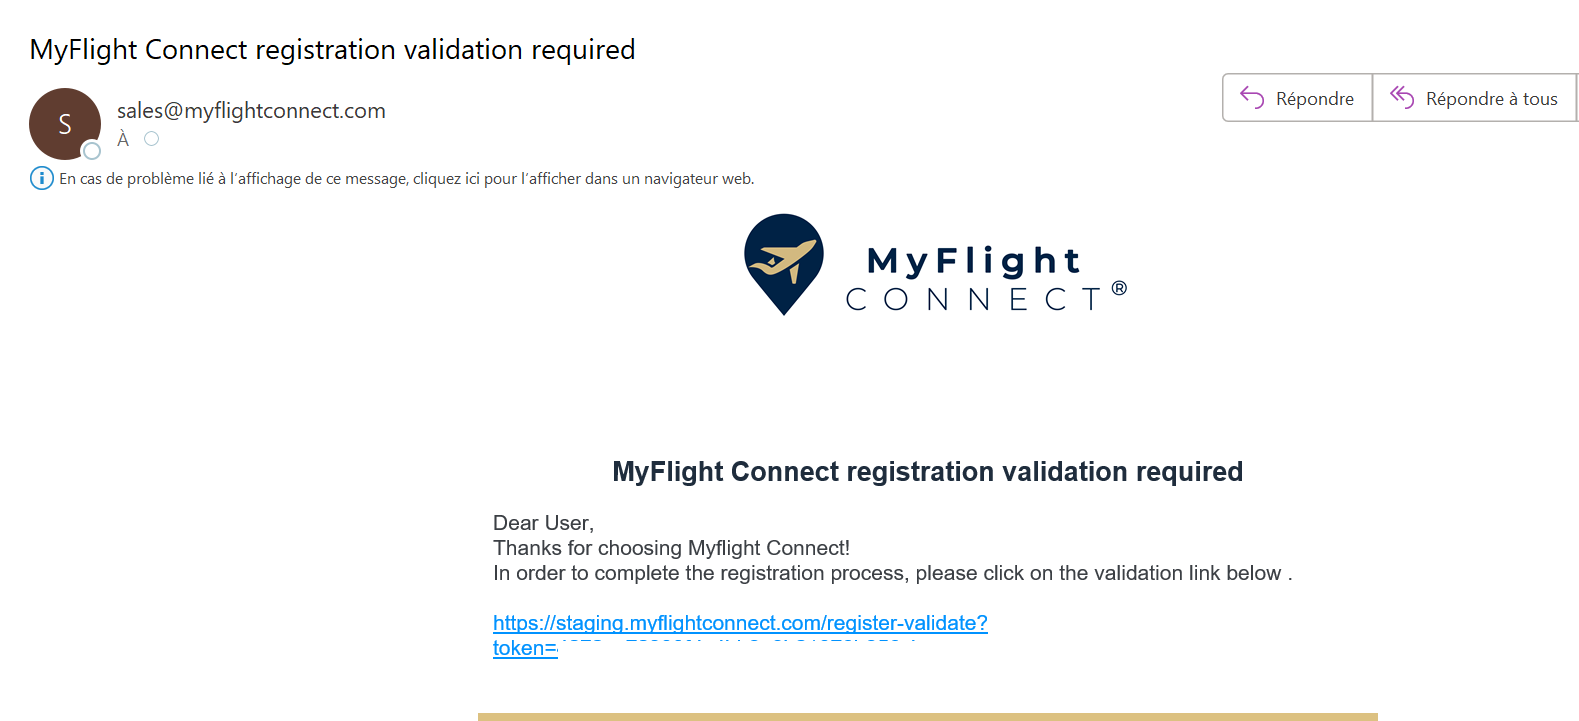
Task: Click the reply-all double arrow icon
Action: pyautogui.click(x=1402, y=97)
